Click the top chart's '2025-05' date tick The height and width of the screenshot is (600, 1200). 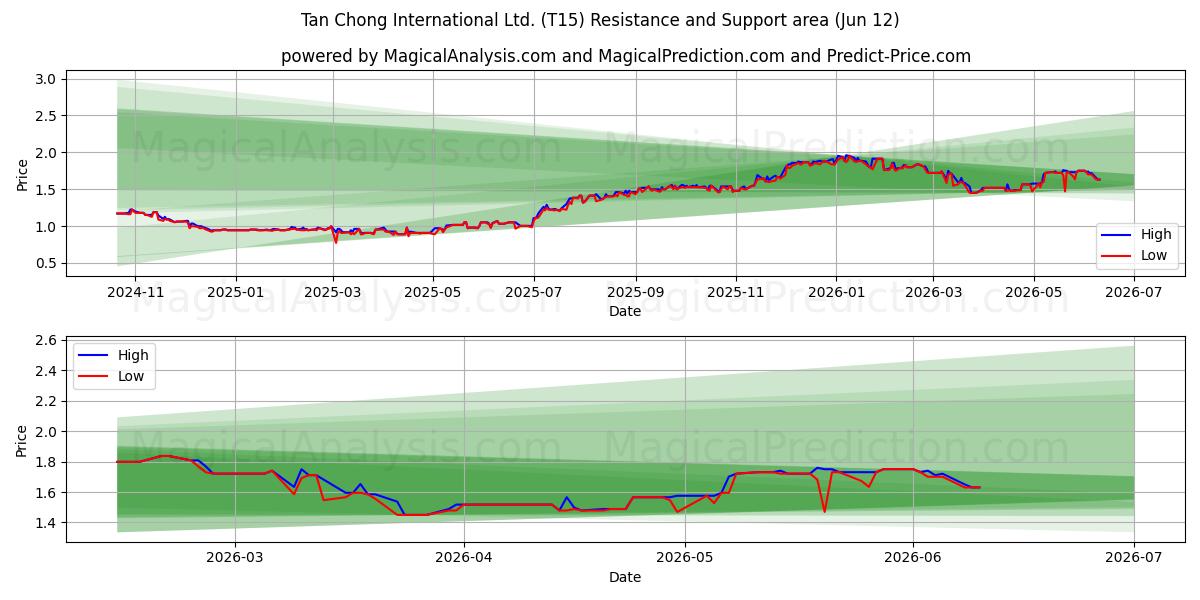coord(433,295)
